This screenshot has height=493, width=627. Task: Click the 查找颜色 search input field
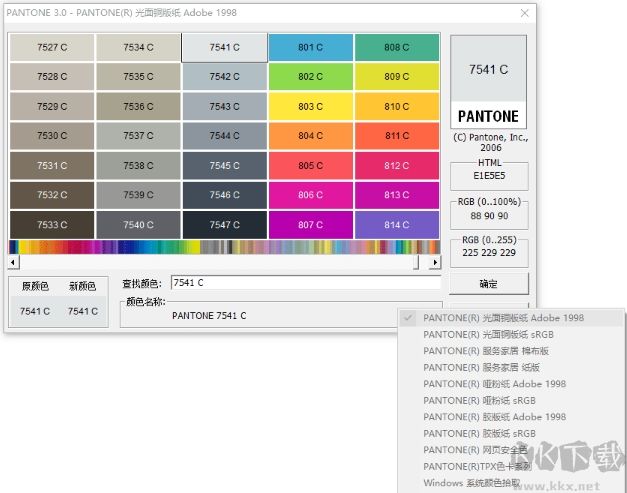click(305, 283)
